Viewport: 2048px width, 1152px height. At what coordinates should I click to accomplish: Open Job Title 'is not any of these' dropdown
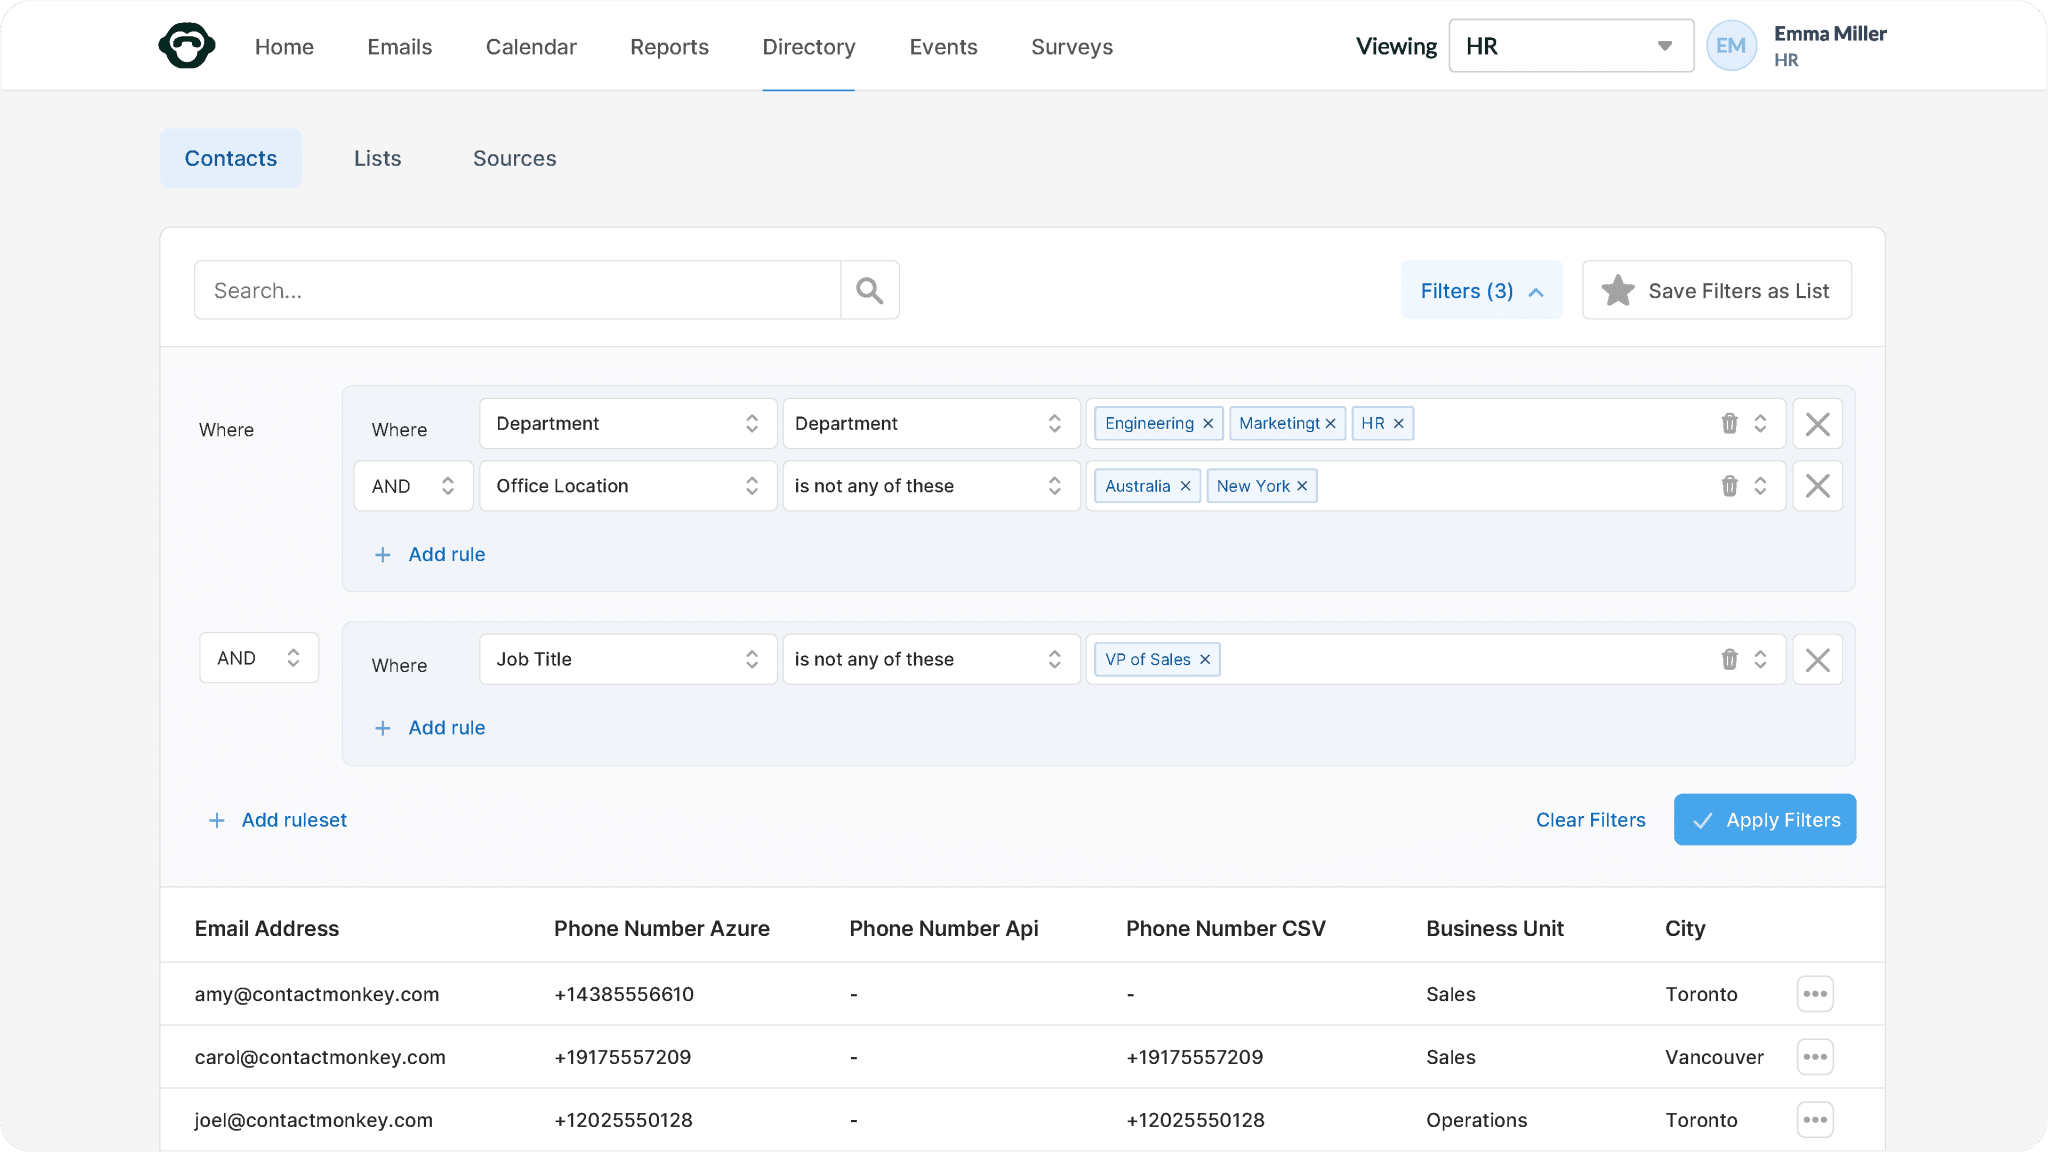[930, 659]
